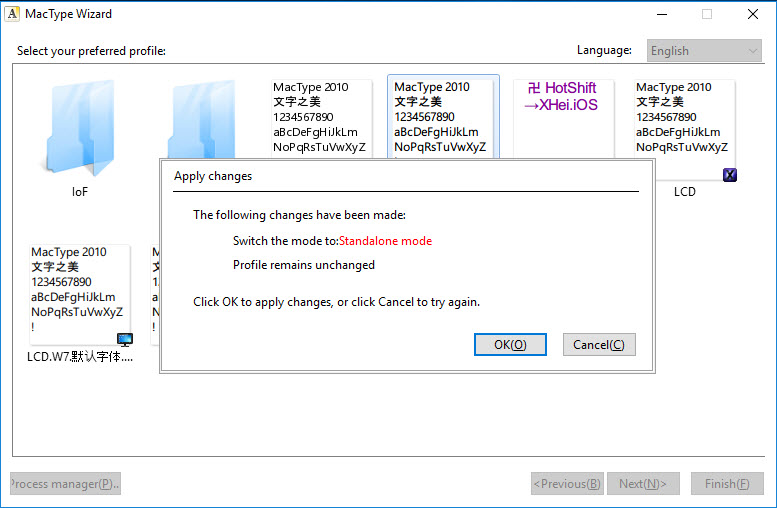777x508 pixels.
Task: Click the Finish button
Action: (727, 483)
